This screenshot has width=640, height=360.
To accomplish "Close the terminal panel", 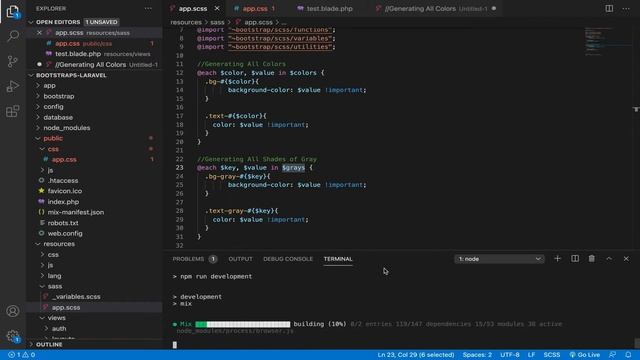I will click(626, 259).
